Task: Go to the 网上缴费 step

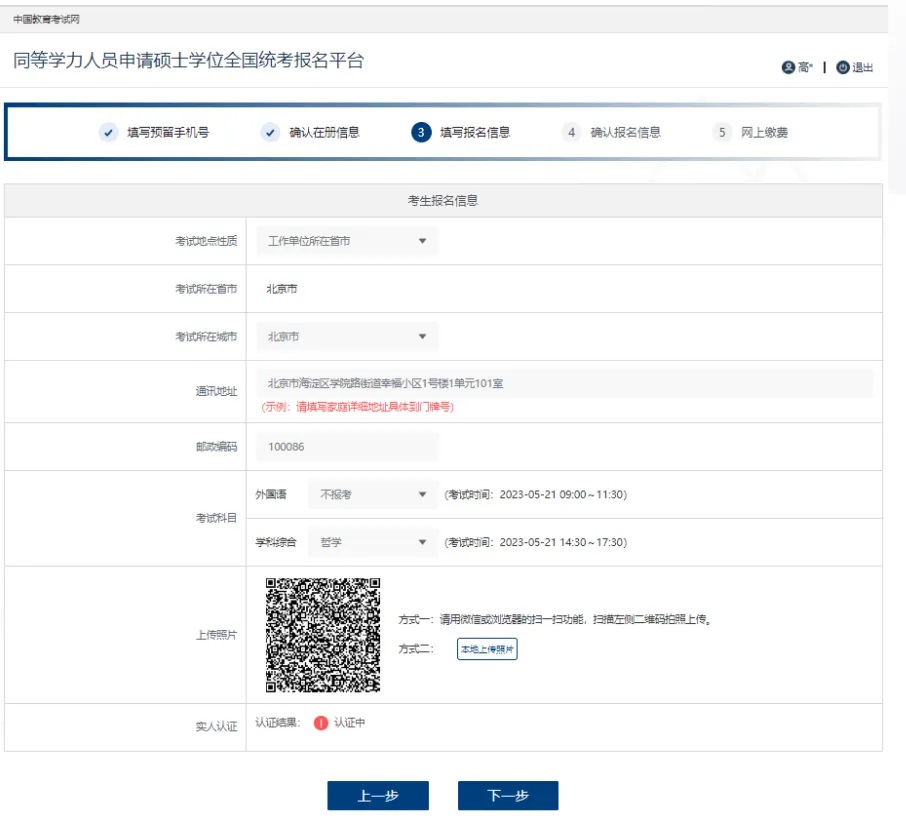Action: (764, 133)
